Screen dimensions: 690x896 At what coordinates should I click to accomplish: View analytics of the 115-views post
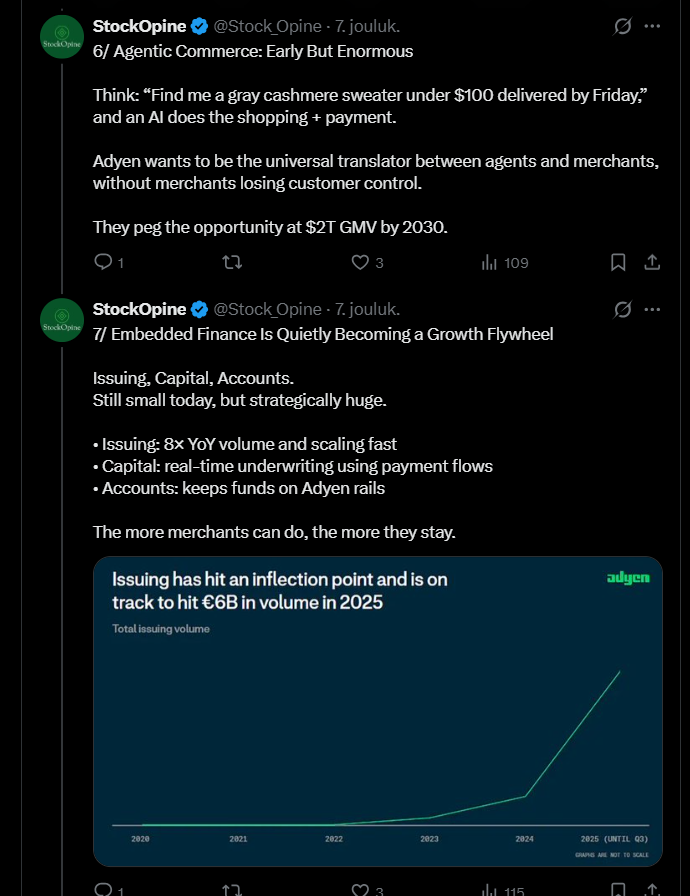[490, 889]
